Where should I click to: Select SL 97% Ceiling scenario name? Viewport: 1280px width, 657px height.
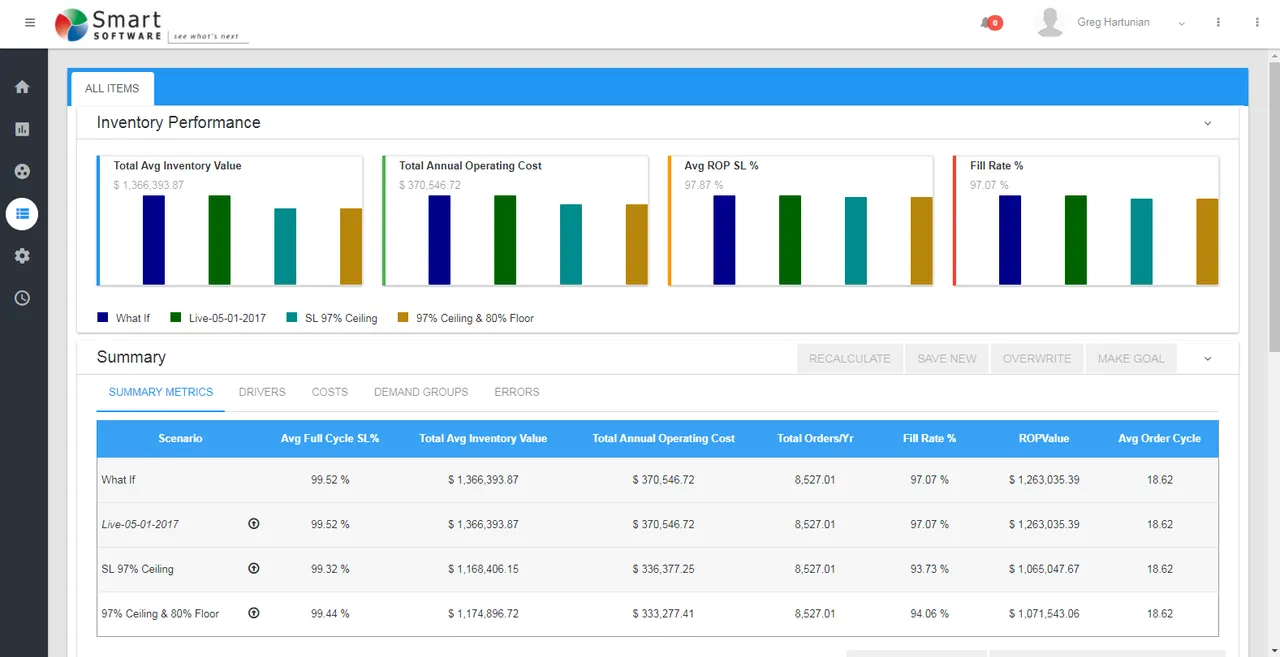137,569
